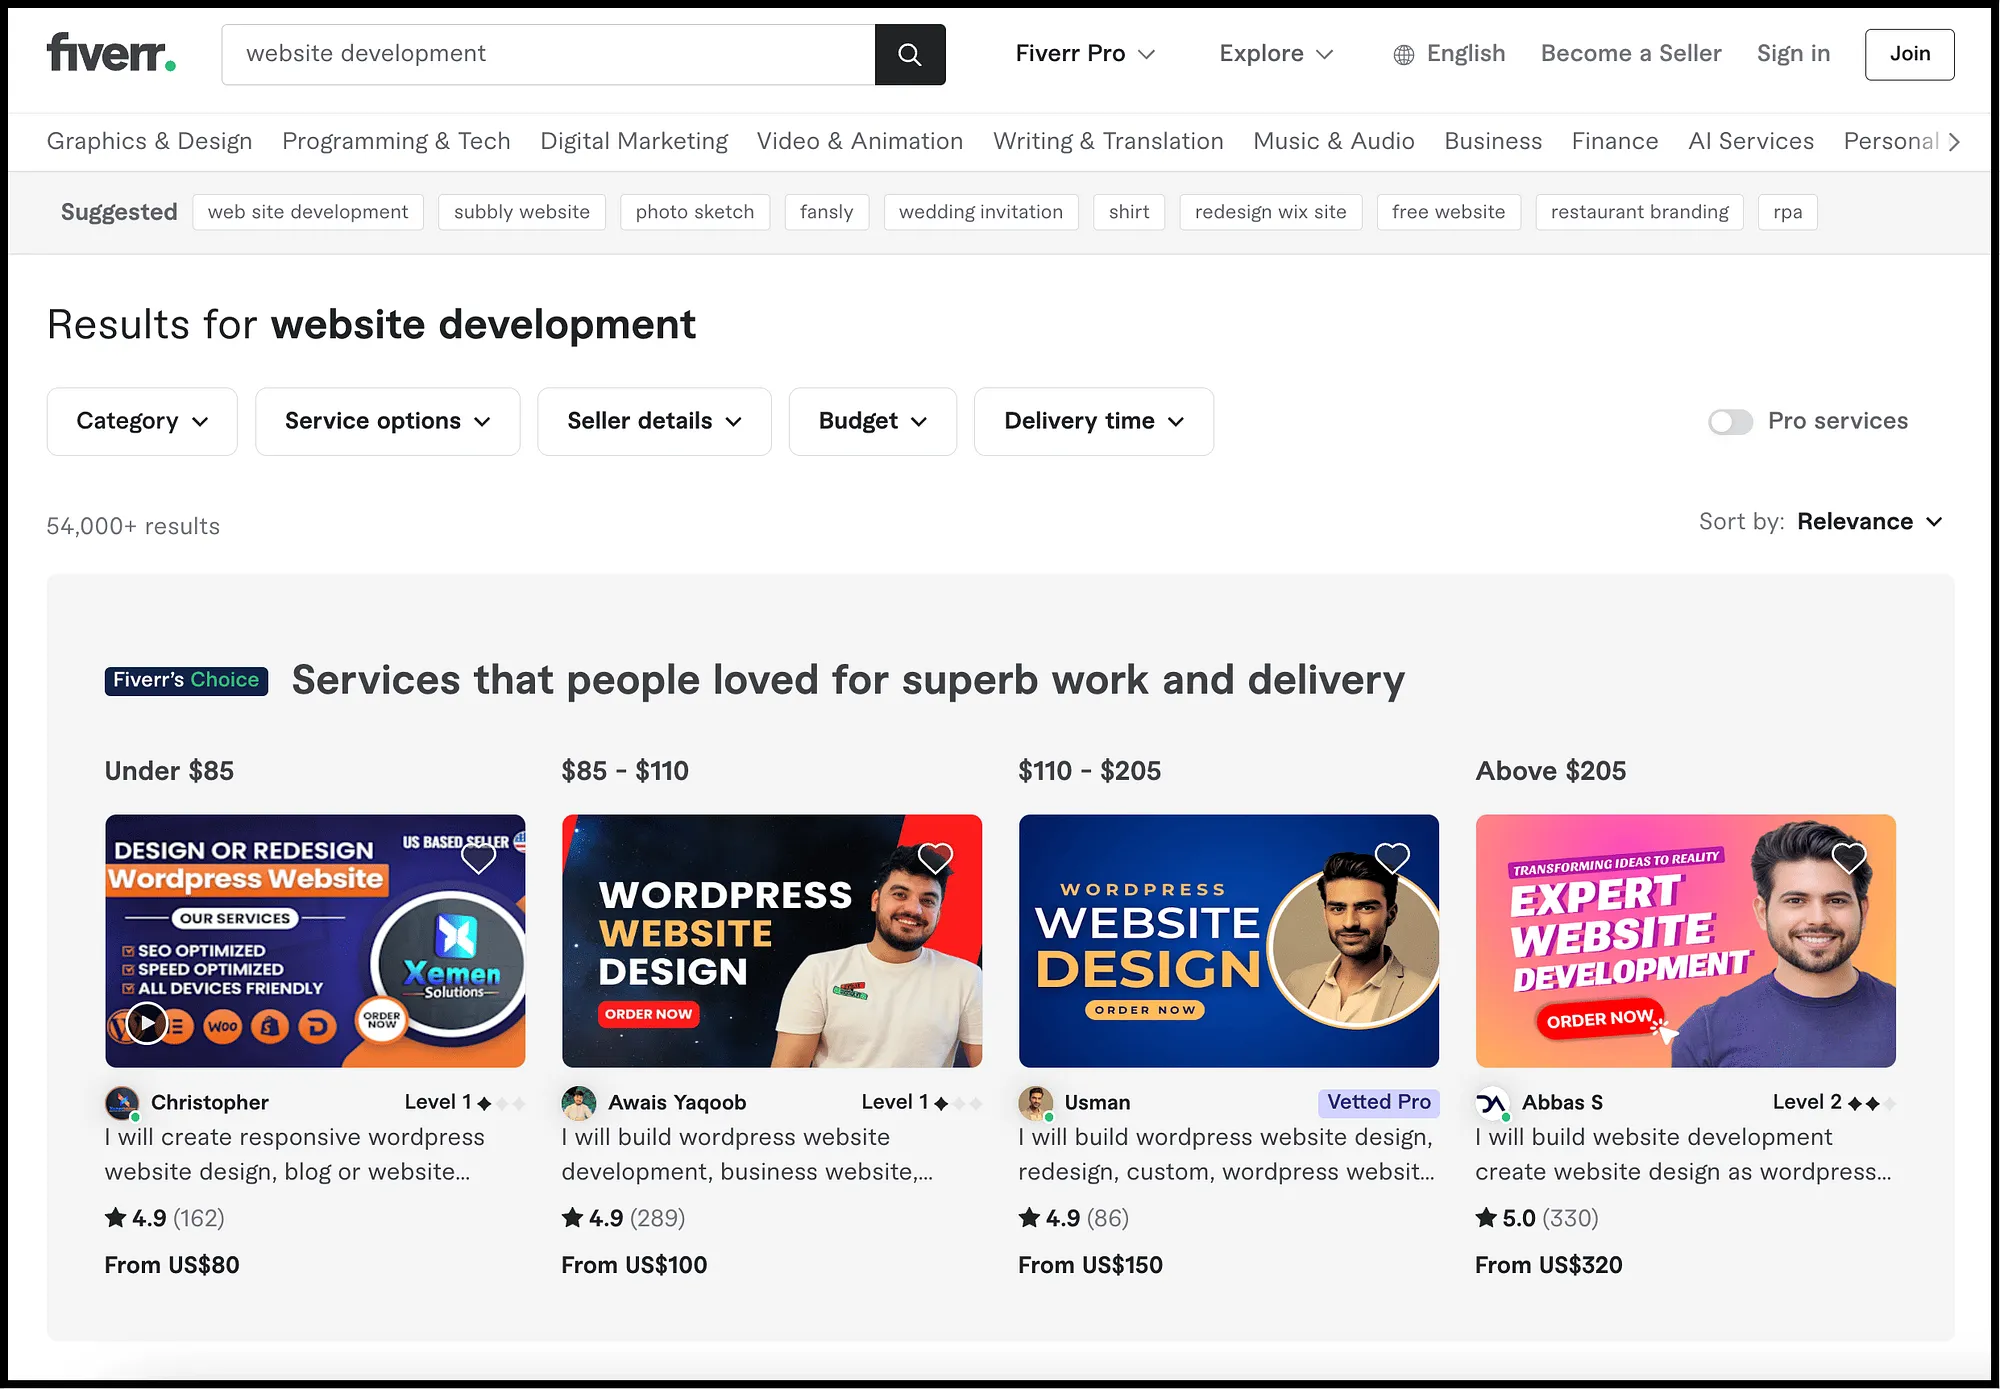Open Usman's blue Wordpress Website Design thumbnail
Image resolution: width=2000 pixels, height=1389 pixels.
click(x=1229, y=941)
